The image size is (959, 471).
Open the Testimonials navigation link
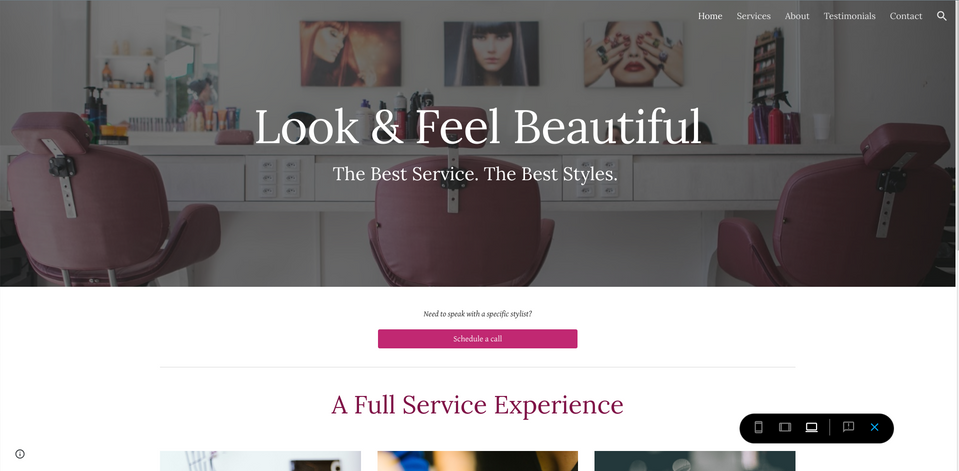[x=850, y=16]
